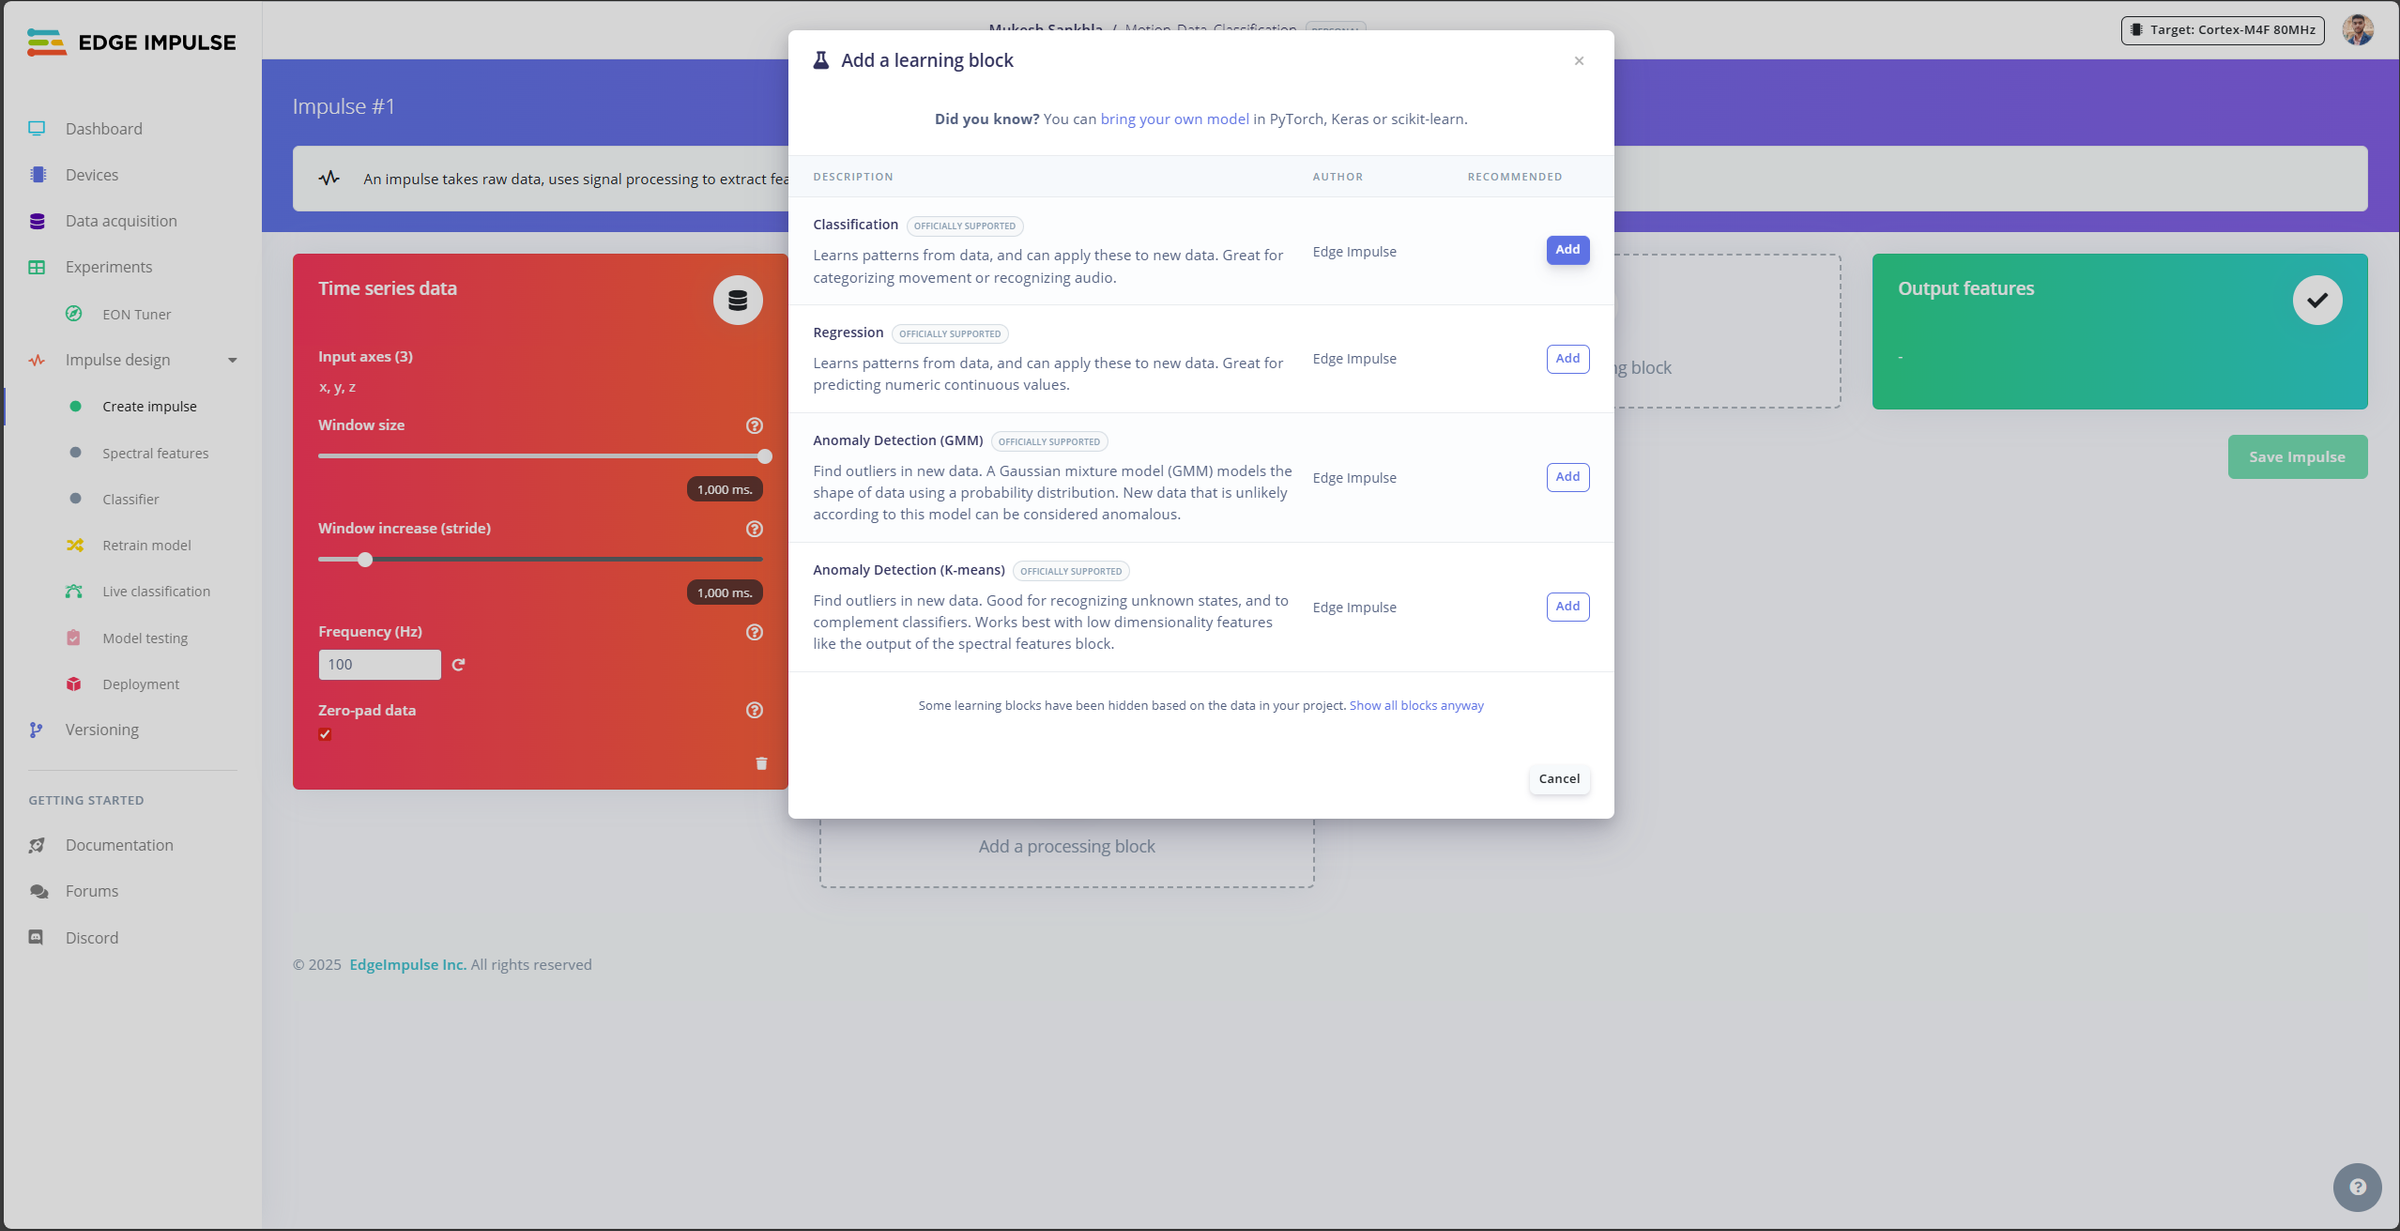Click Add a processing block placeholder
2400x1231 pixels.
pyautogui.click(x=1066, y=846)
